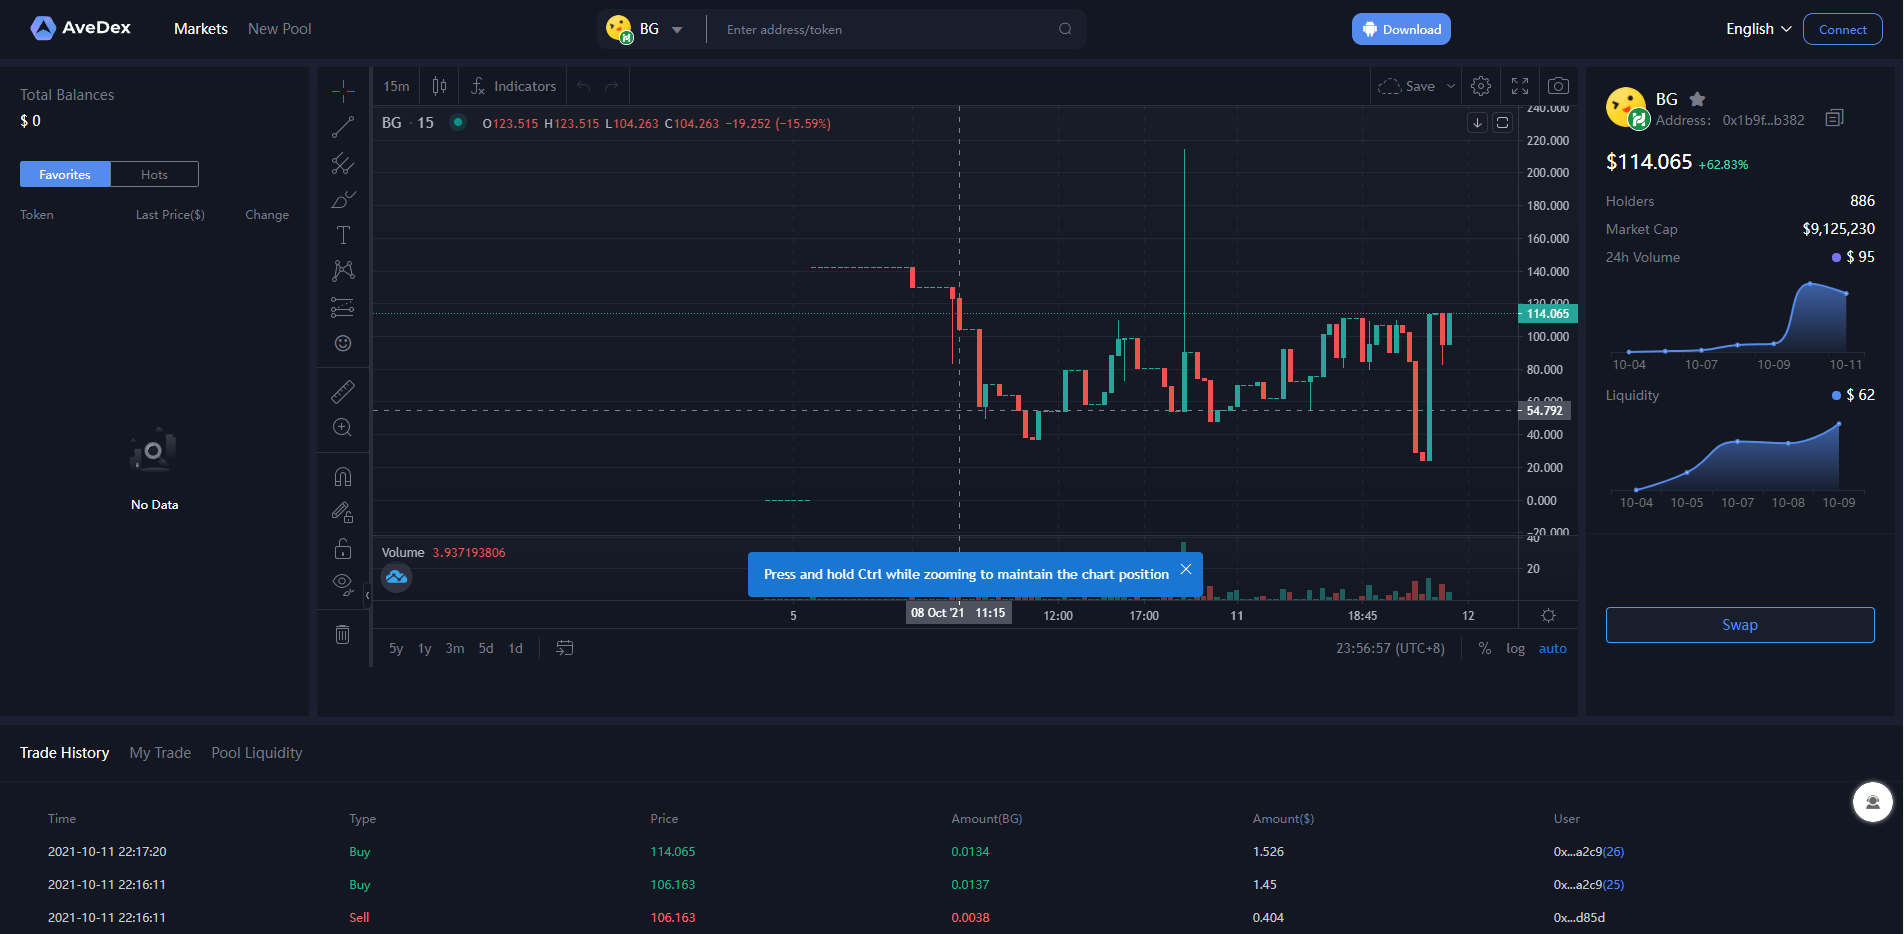The width and height of the screenshot is (1904, 934).
Task: Click the redo arrow in chart toolbar
Action: tap(612, 86)
